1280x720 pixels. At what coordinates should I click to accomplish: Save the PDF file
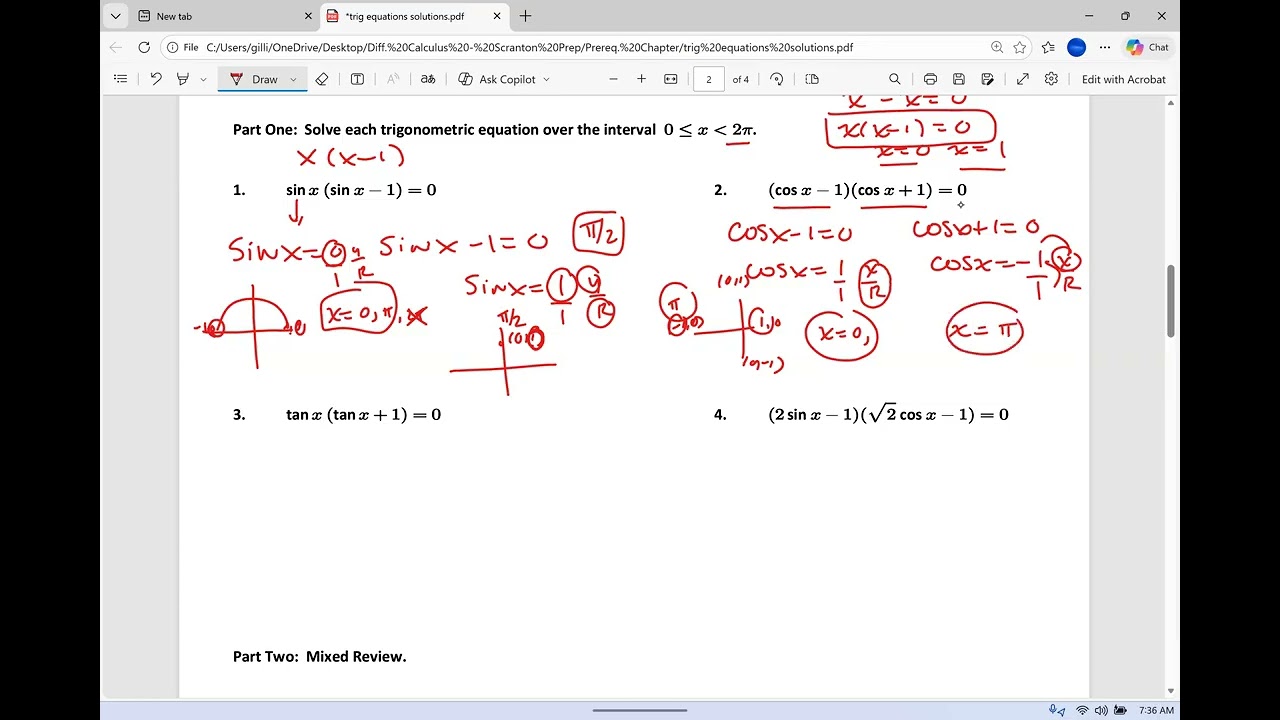click(x=959, y=79)
